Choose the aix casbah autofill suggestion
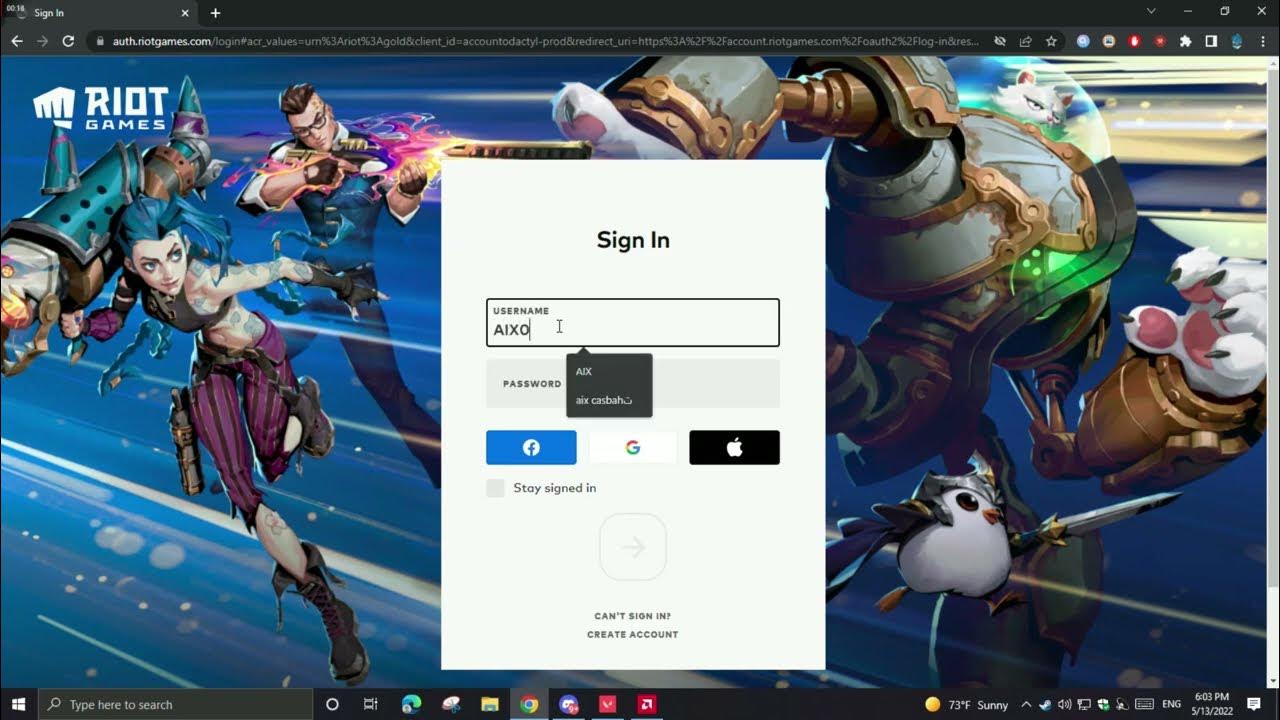The width and height of the screenshot is (1280, 720). (x=609, y=400)
